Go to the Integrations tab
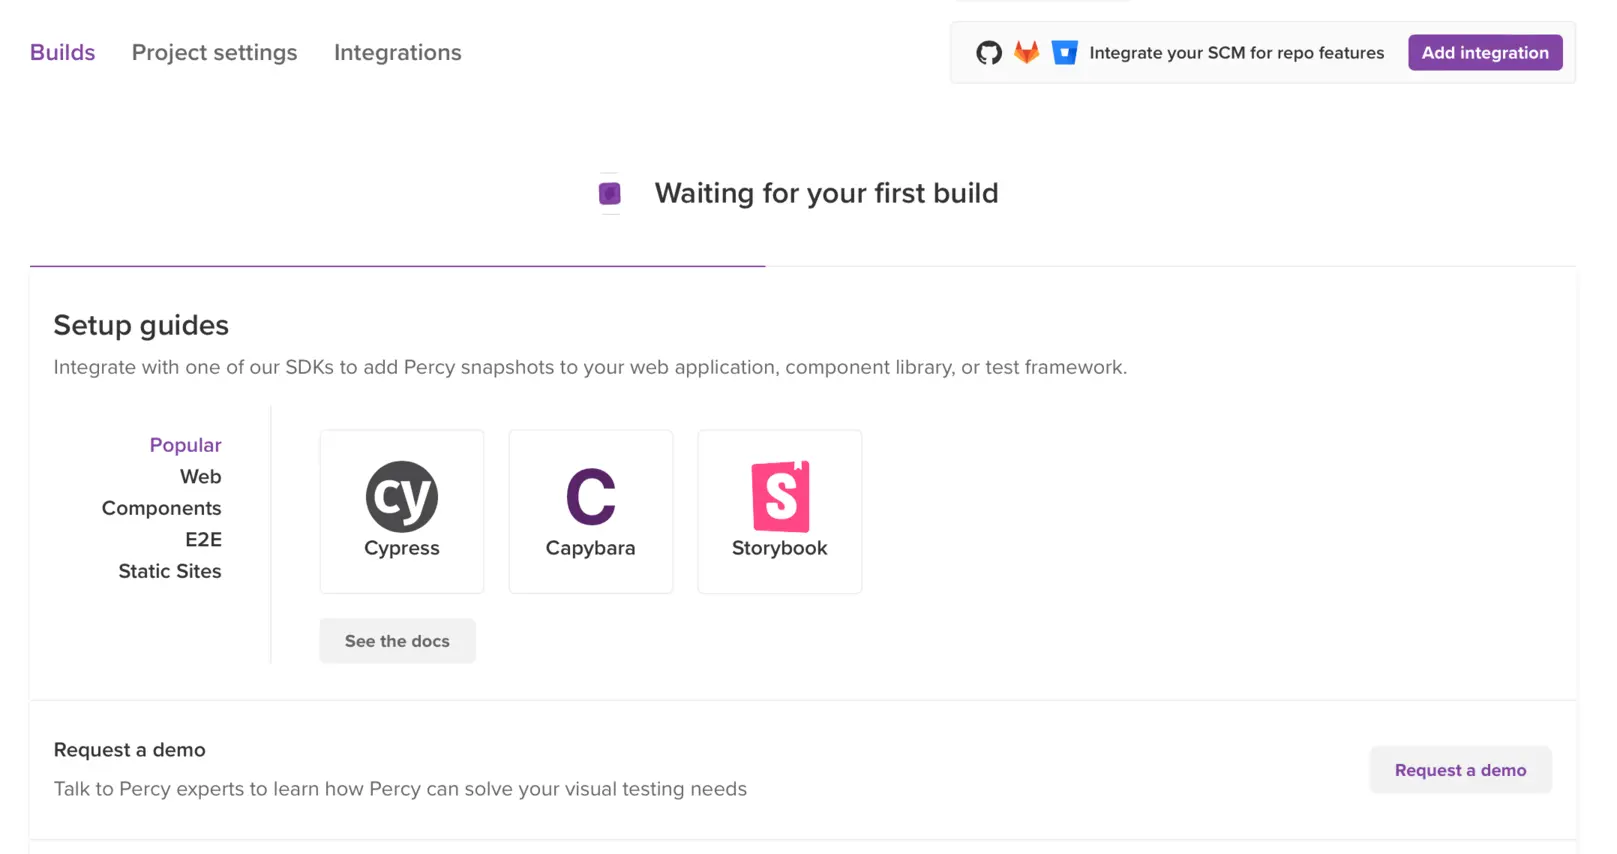The image size is (1617, 854). click(x=397, y=53)
